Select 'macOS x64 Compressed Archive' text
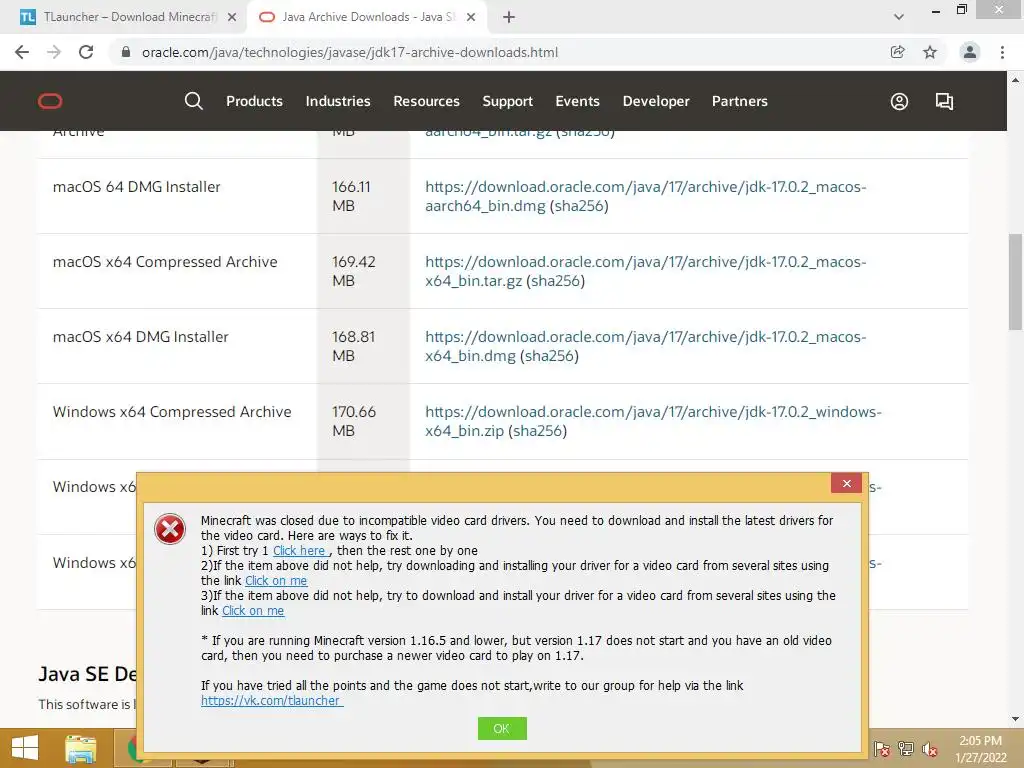This screenshot has height=768, width=1024. point(165,262)
